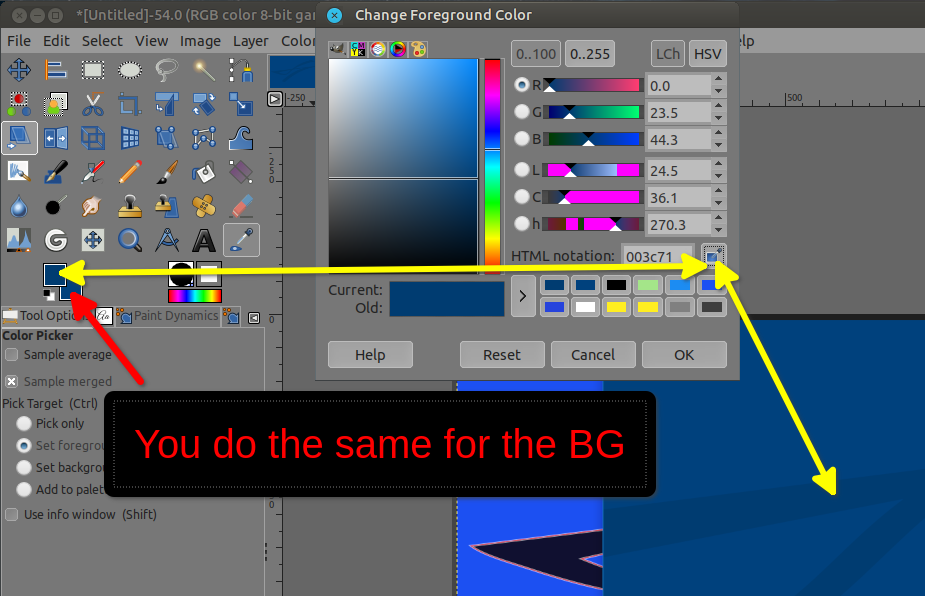Increase the h hue value stepper
This screenshot has width=925, height=596.
[718, 218]
